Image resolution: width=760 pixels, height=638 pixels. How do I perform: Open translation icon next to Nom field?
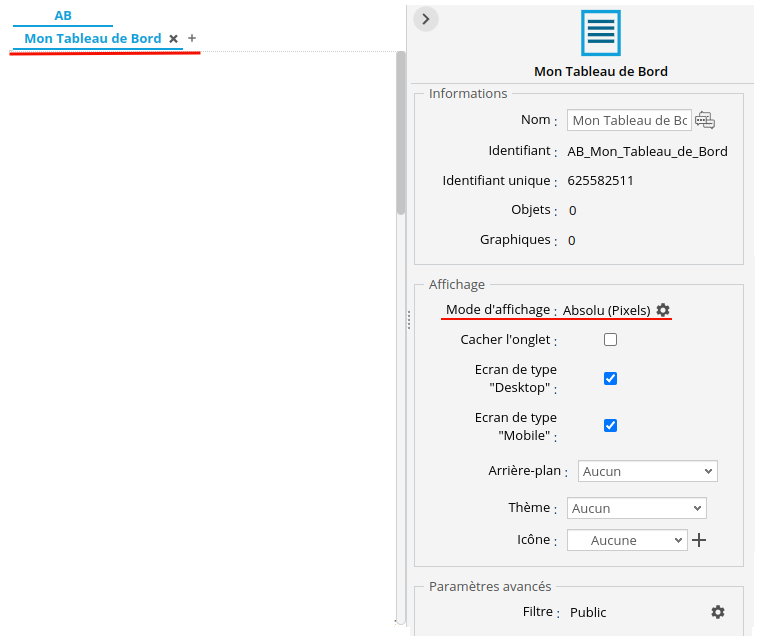[x=705, y=120]
